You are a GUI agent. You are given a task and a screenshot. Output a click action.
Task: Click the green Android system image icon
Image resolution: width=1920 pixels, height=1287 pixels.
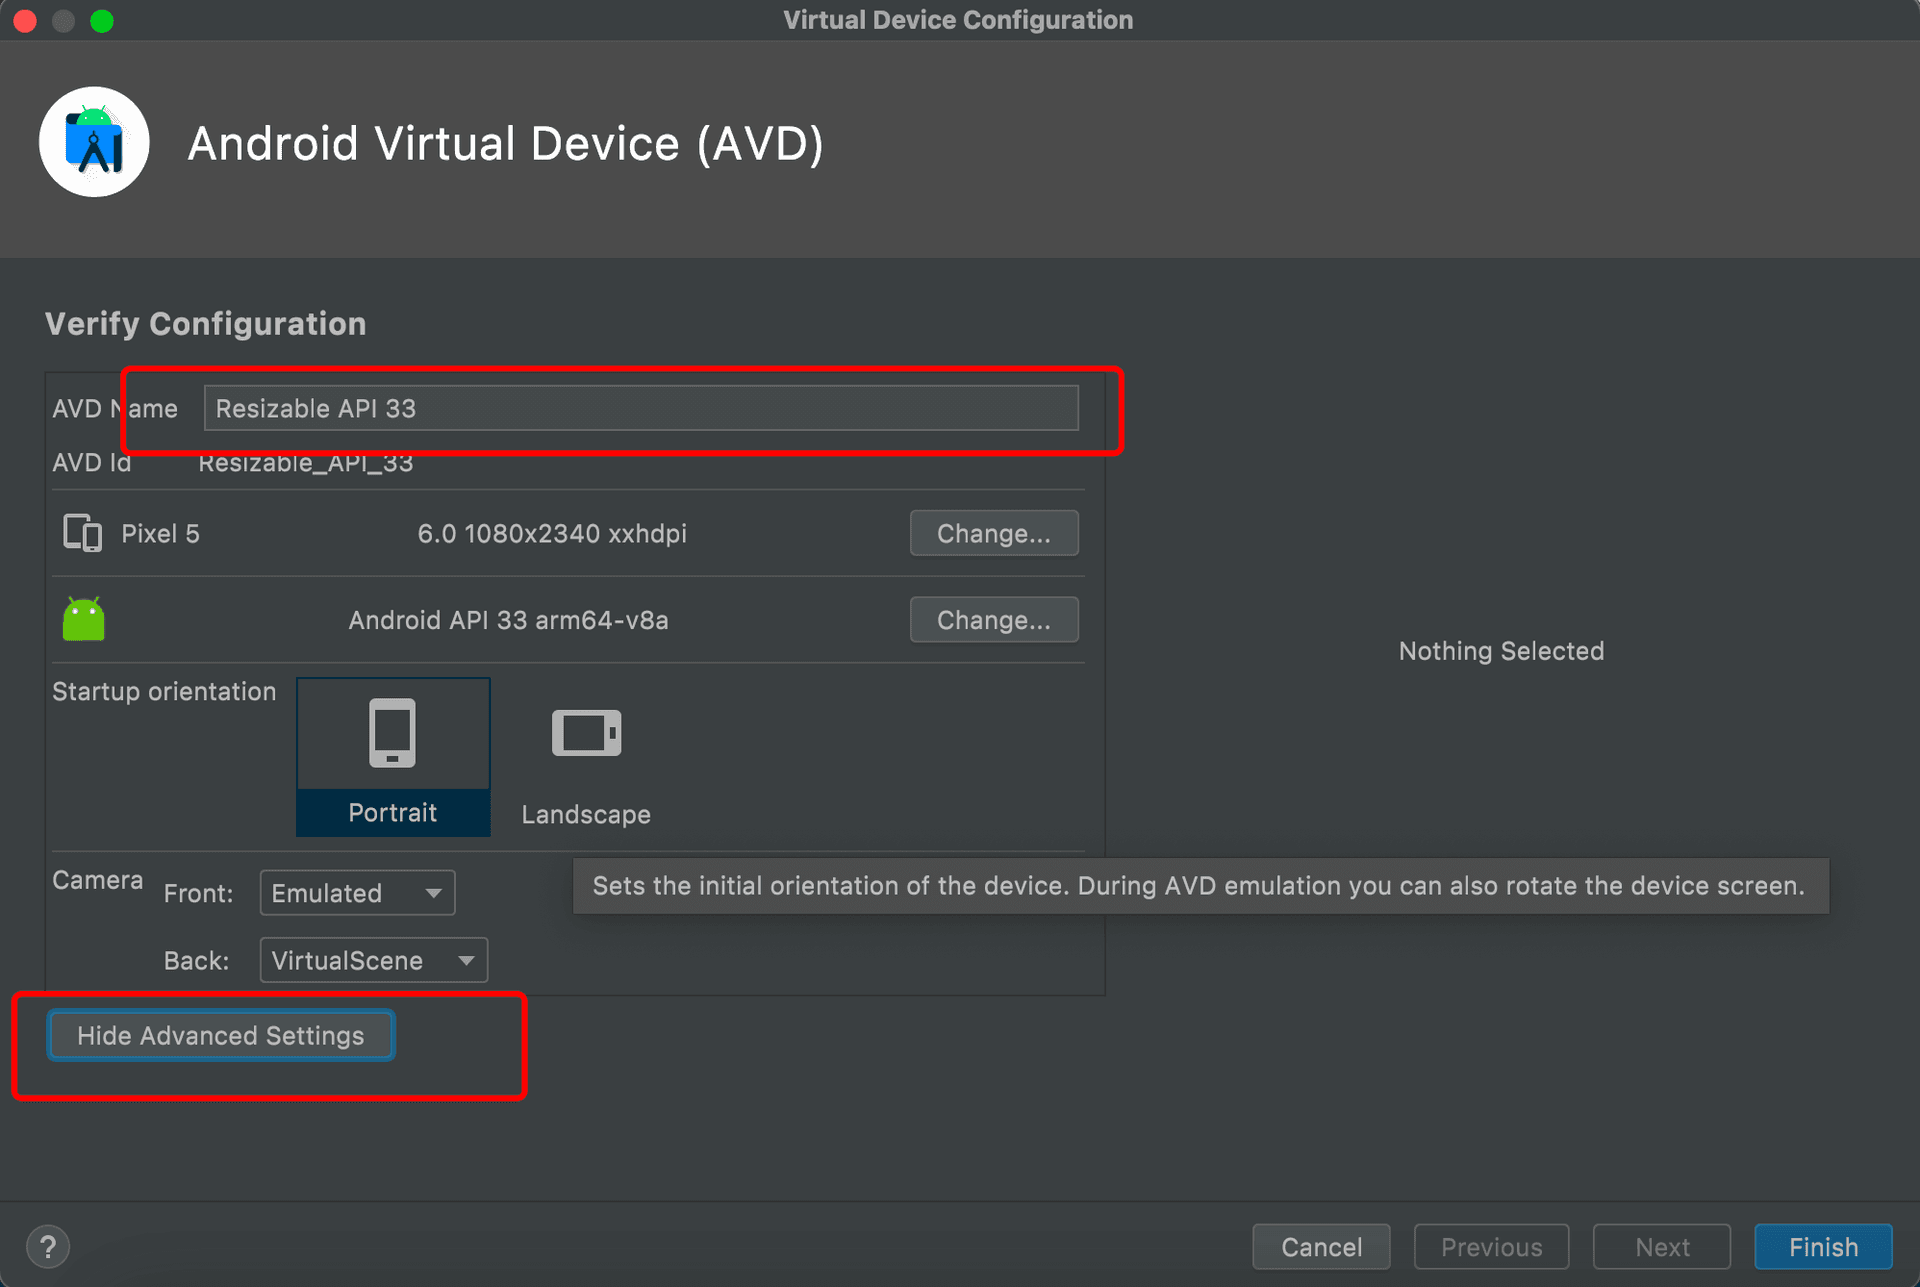point(84,619)
